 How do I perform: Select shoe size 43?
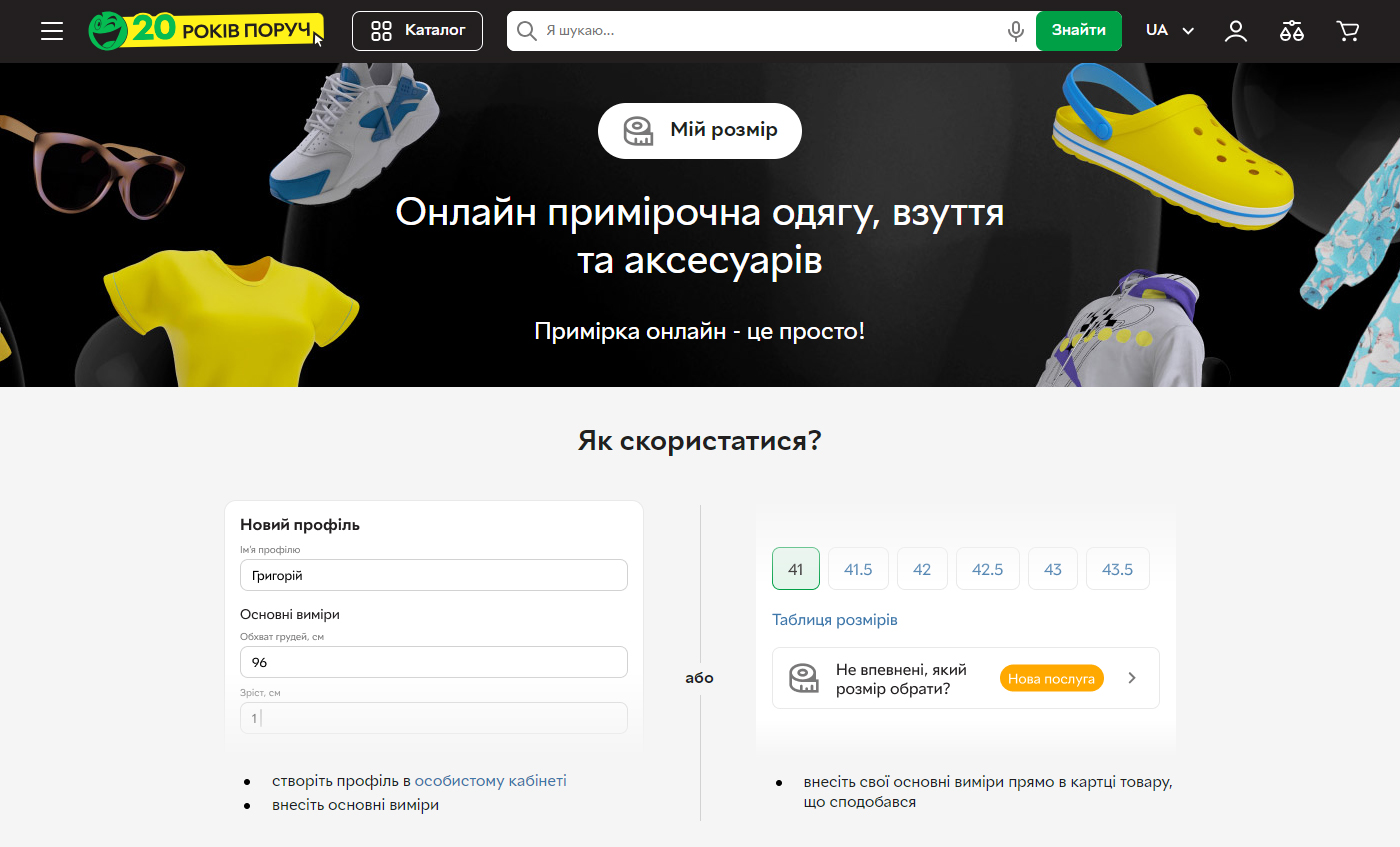click(x=1053, y=569)
